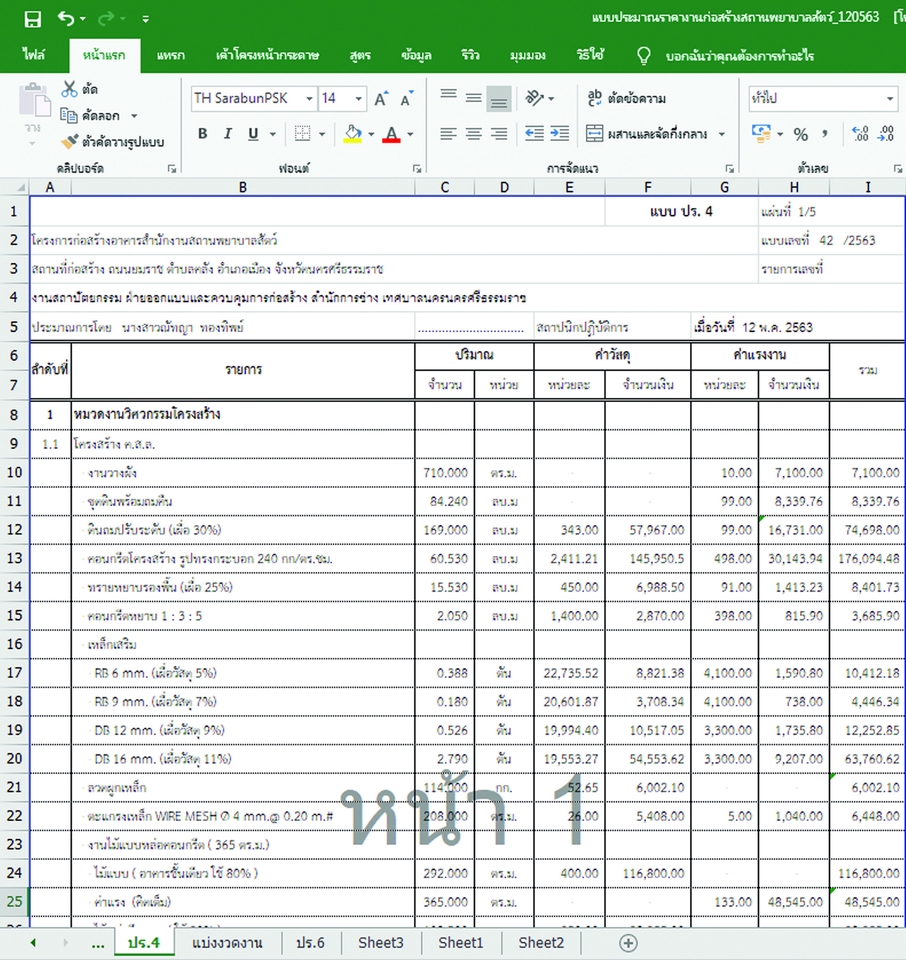Apply yellow fill color bucket
Image resolution: width=906 pixels, height=960 pixels.
coord(353,133)
